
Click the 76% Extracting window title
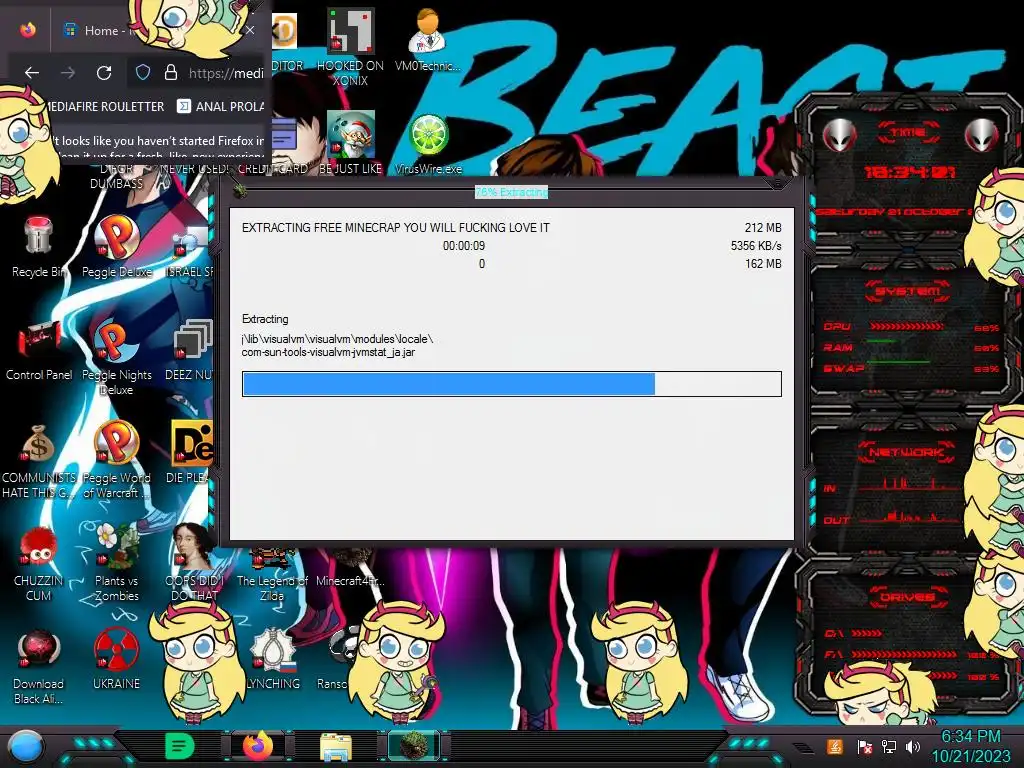[511, 192]
